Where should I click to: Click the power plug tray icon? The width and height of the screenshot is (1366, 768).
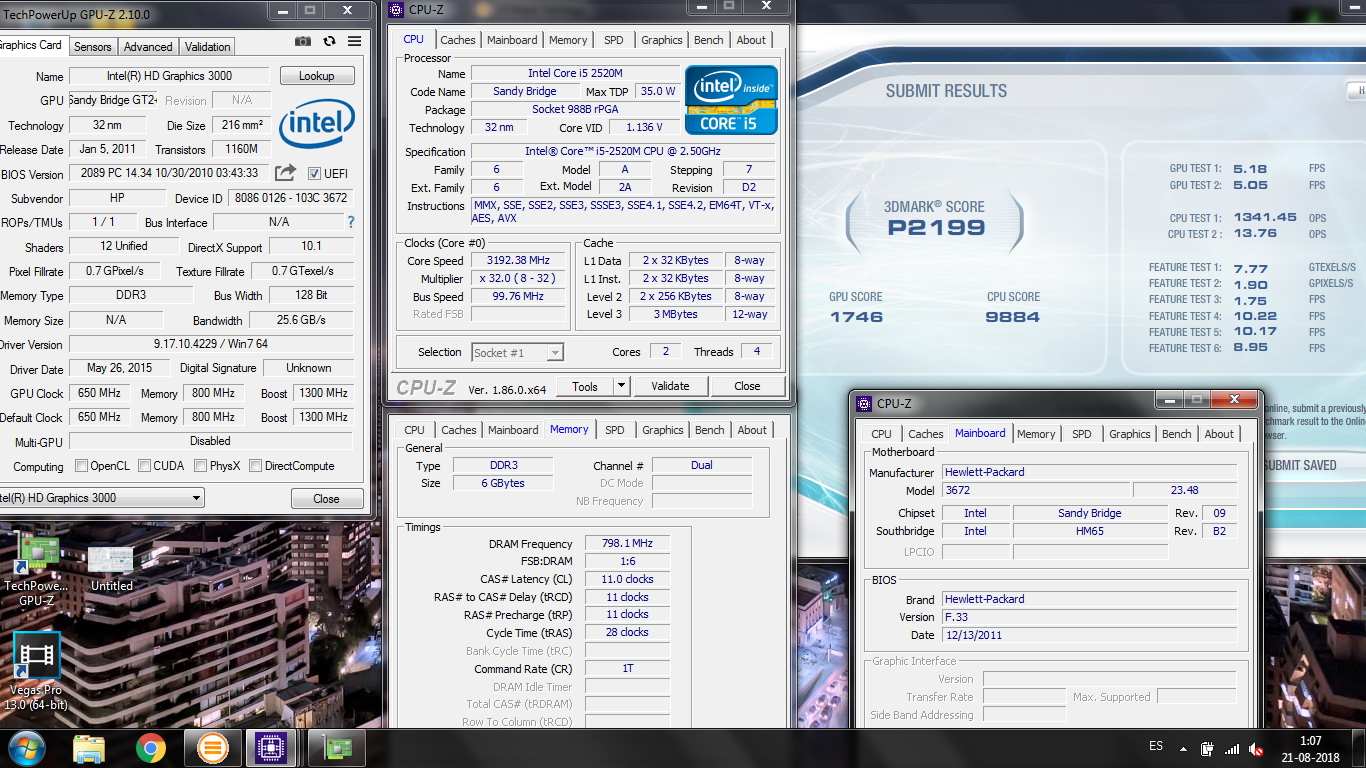pos(1207,748)
